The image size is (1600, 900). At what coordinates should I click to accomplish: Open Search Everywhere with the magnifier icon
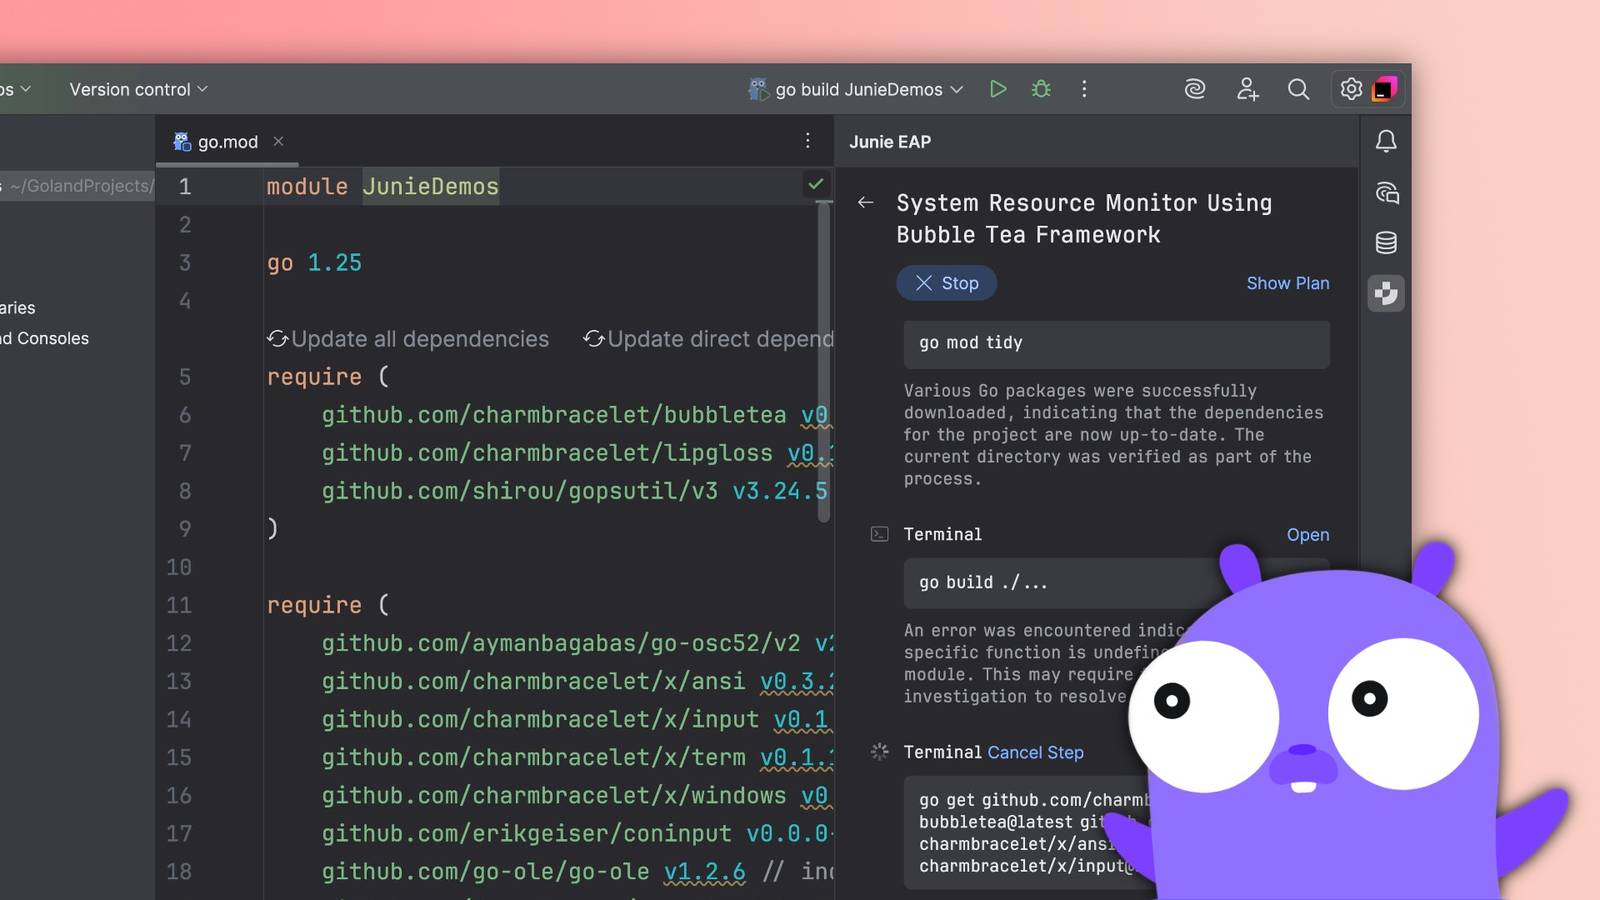tap(1298, 89)
